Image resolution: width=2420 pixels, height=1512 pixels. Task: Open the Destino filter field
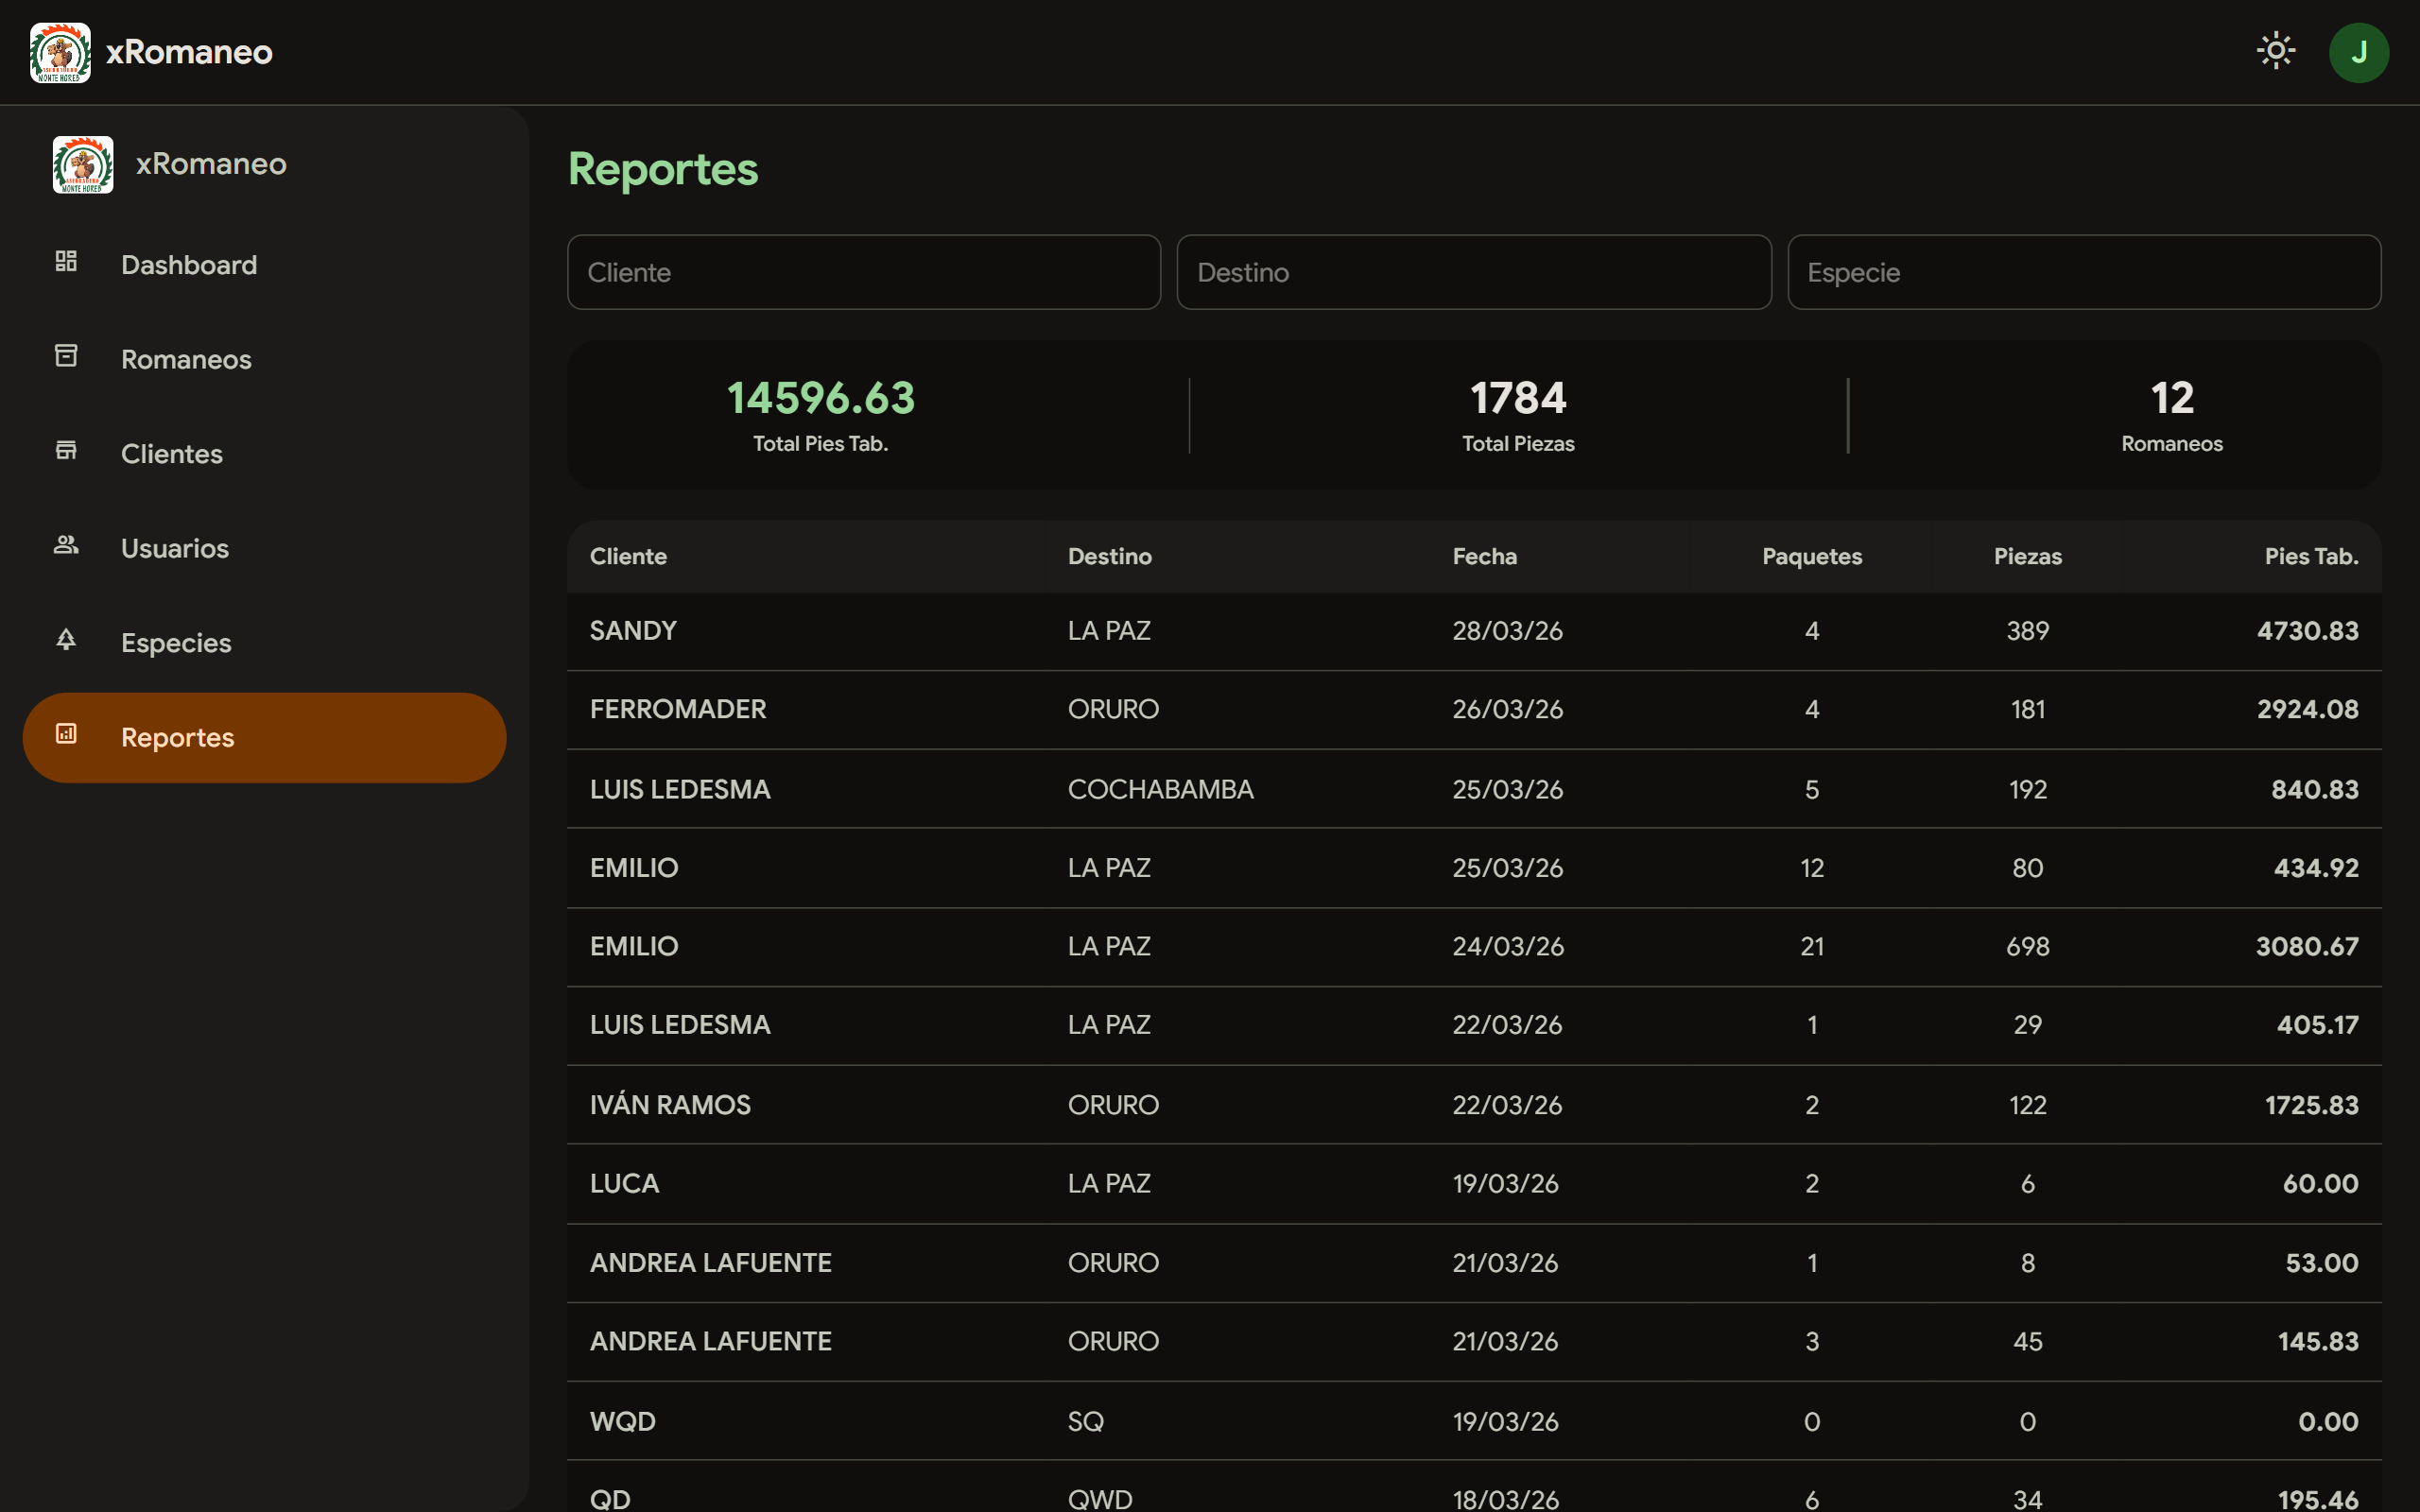click(1473, 272)
